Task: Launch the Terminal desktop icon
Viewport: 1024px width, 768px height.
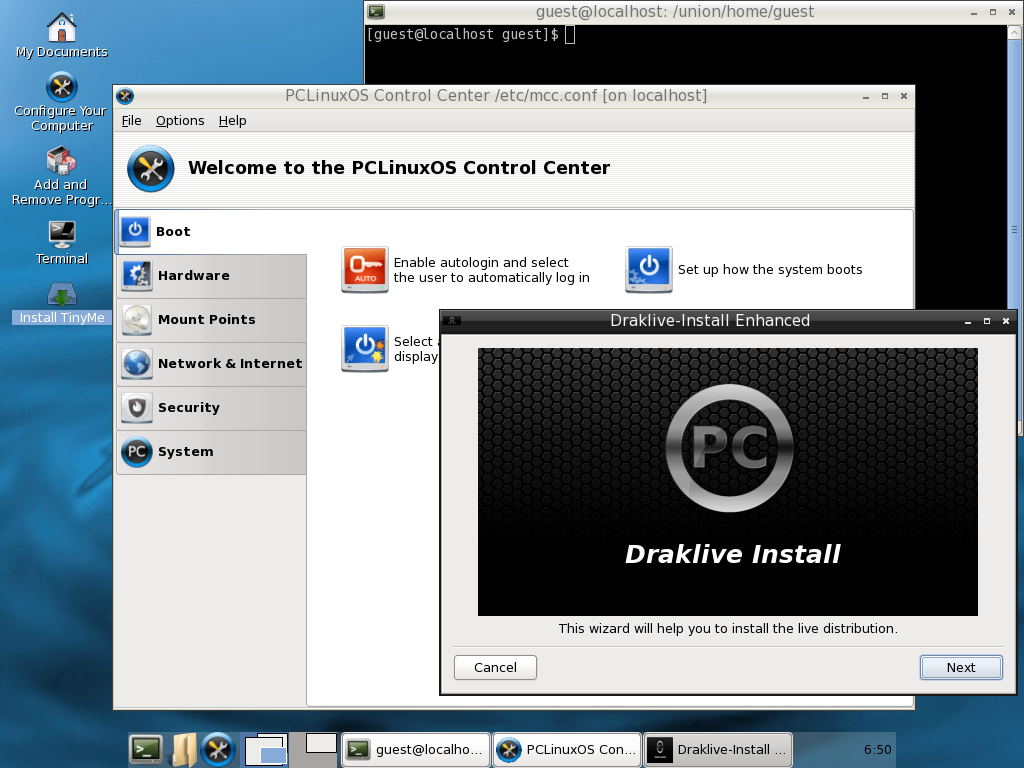Action: click(61, 242)
